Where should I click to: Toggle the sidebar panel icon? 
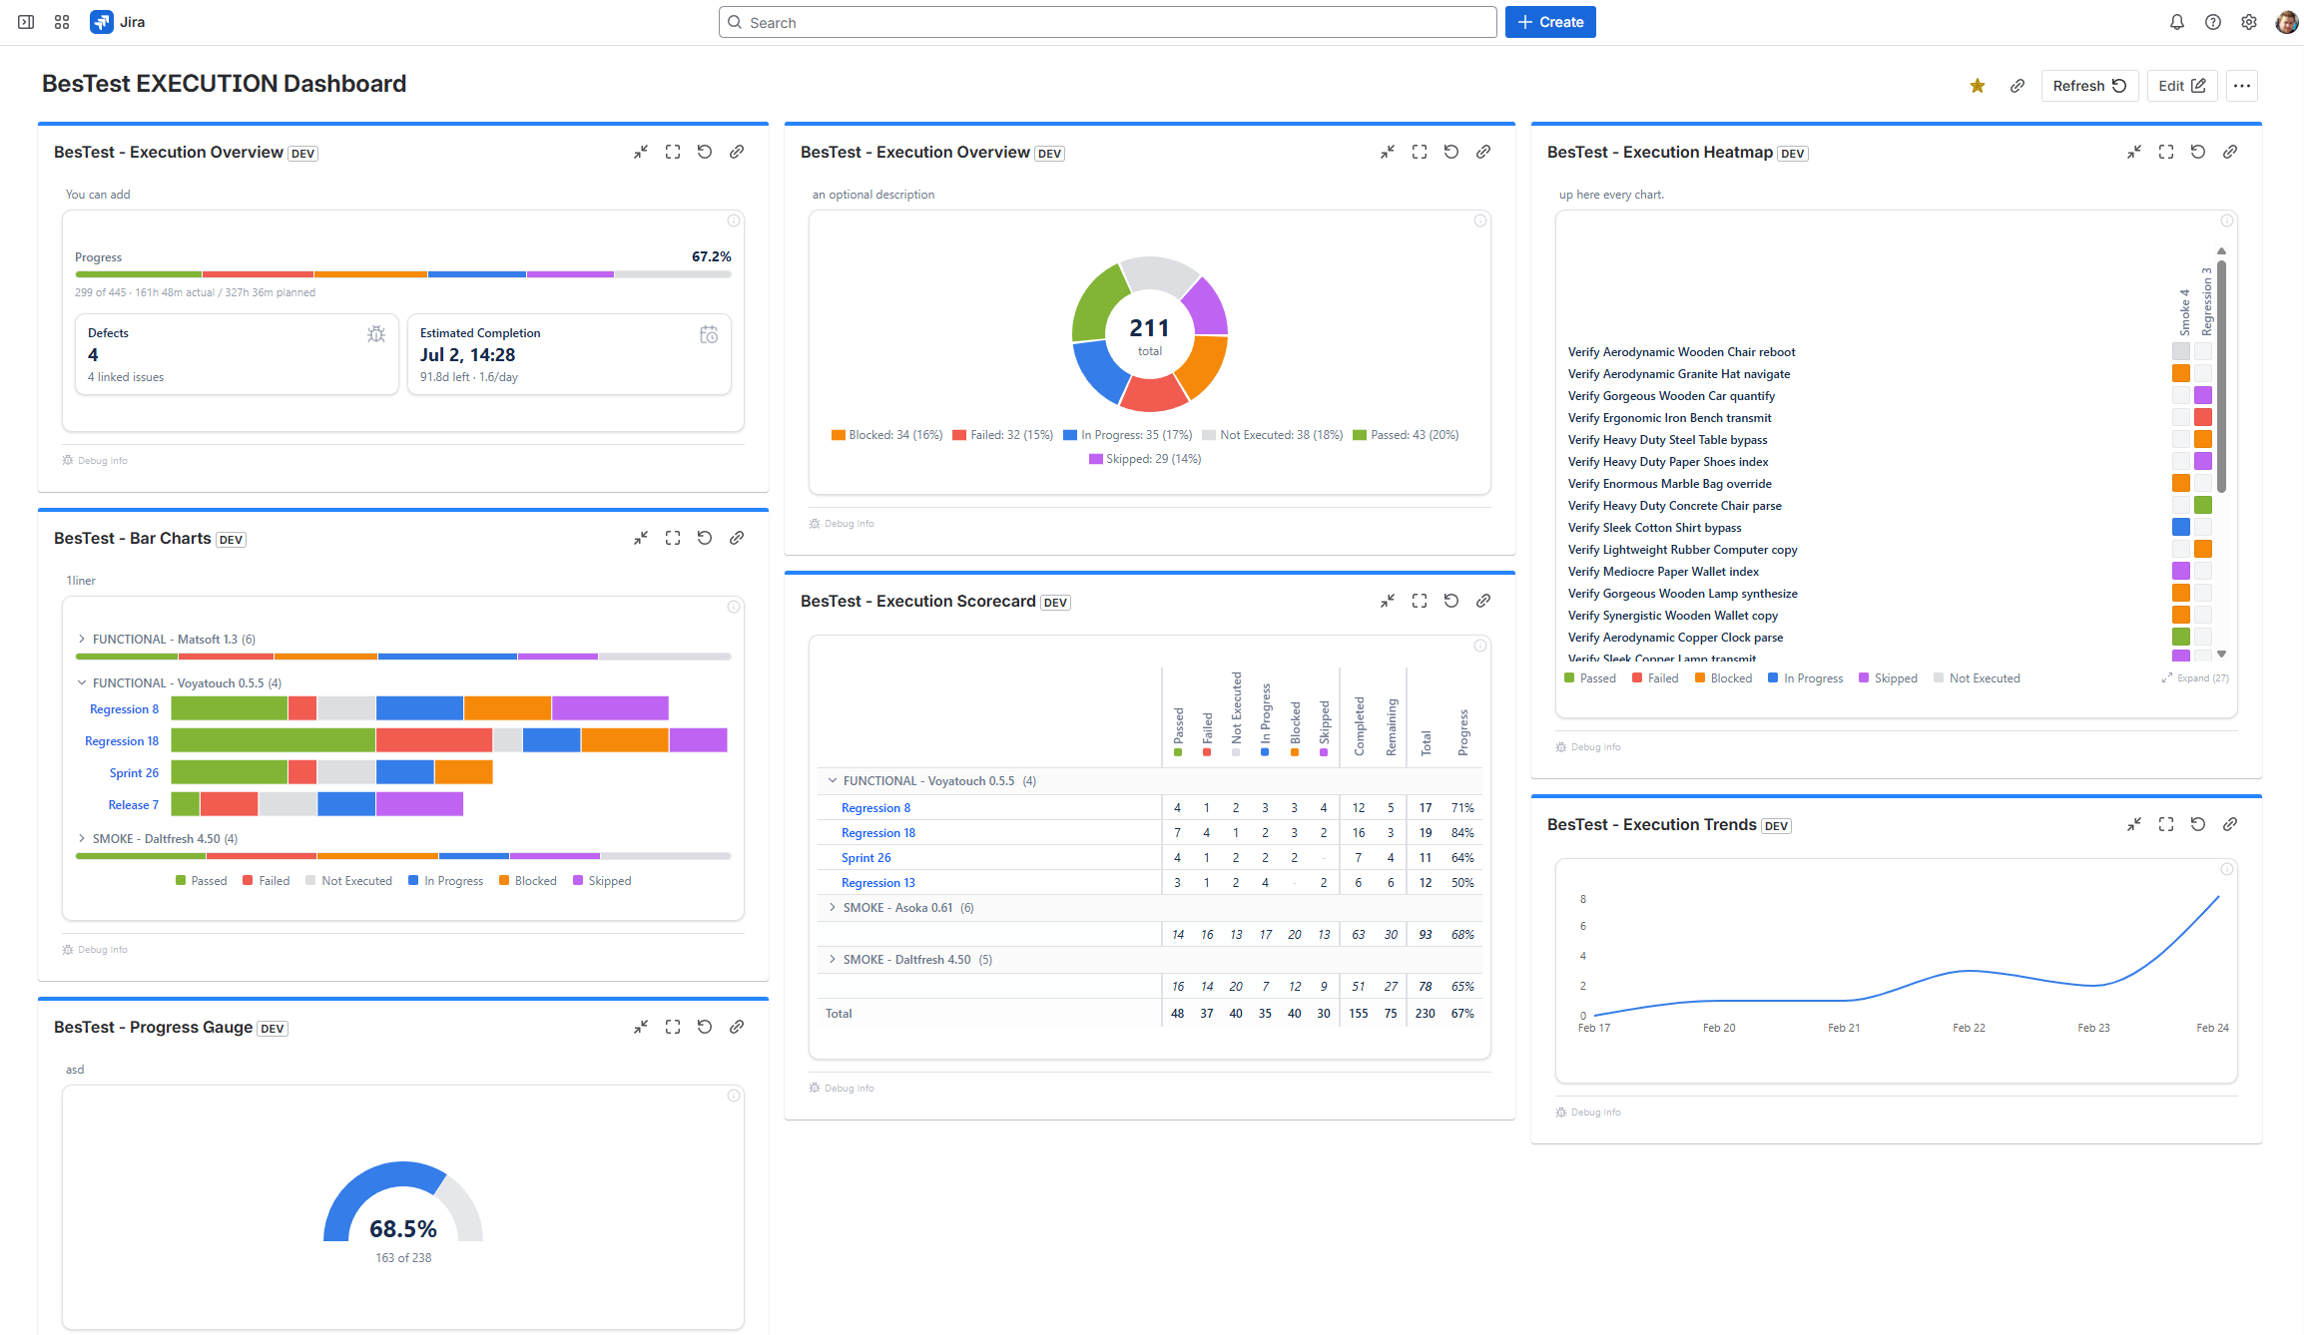point(26,22)
